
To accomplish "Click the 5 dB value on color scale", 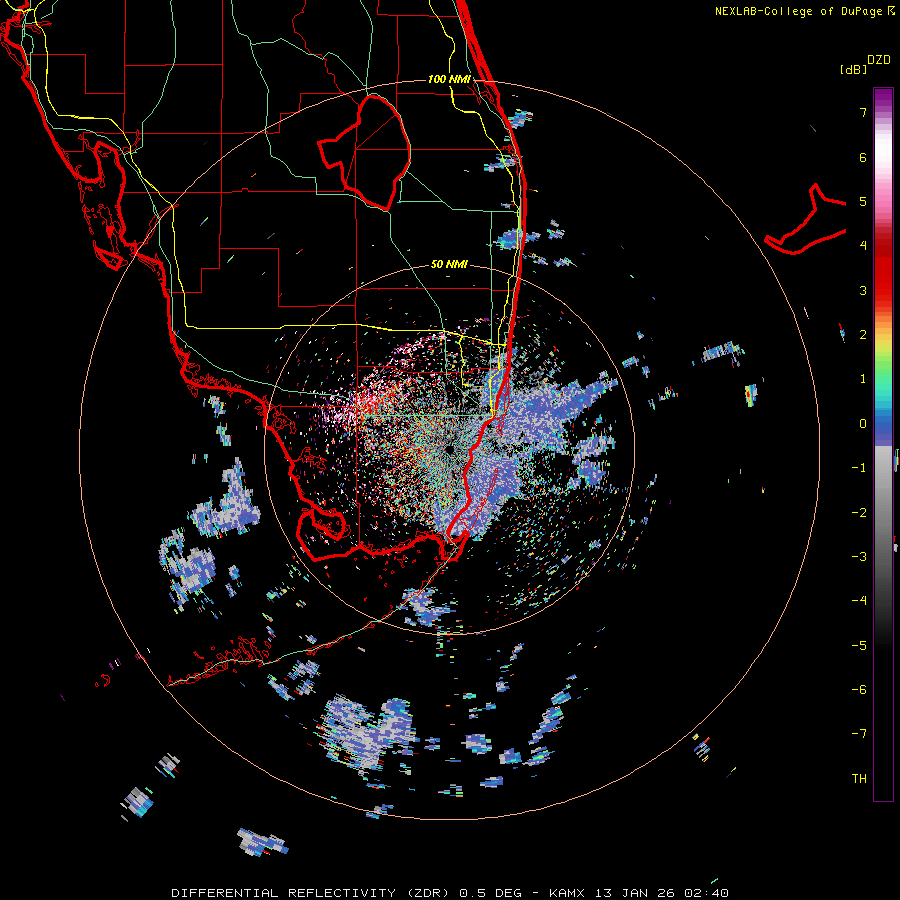I will [863, 201].
